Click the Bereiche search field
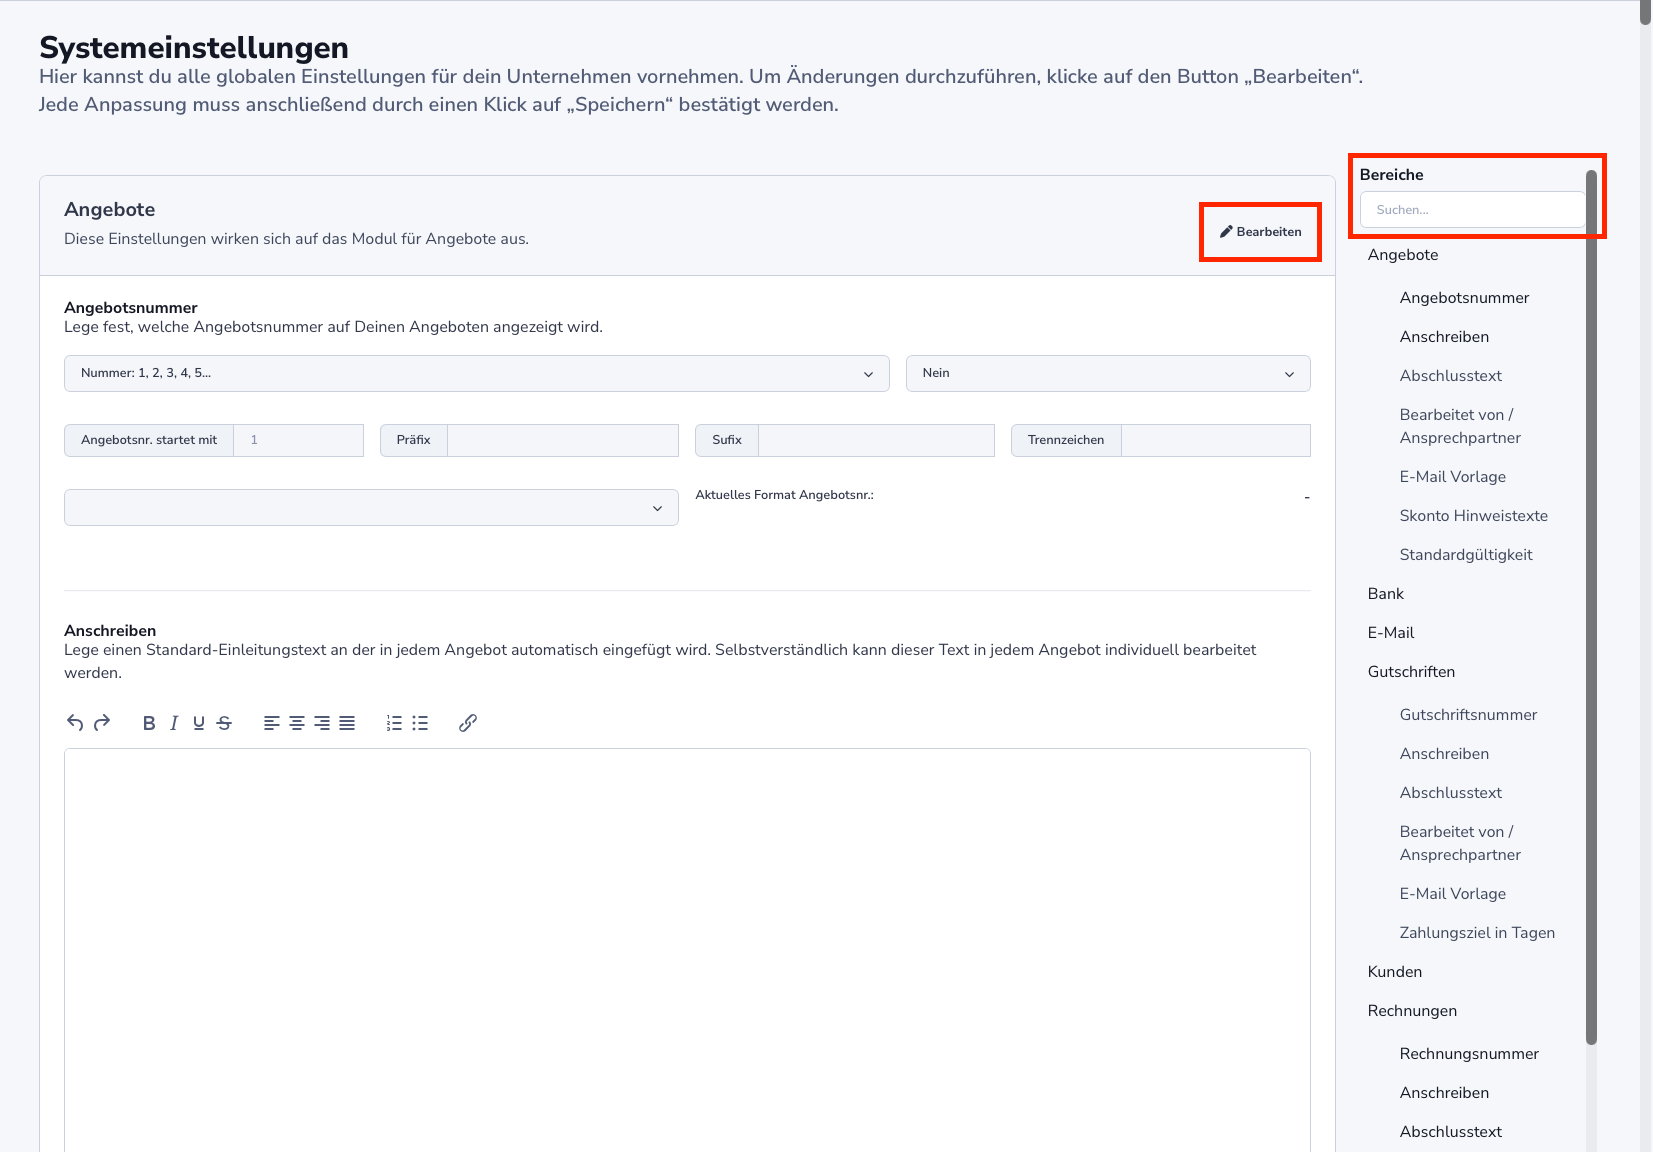The width and height of the screenshot is (1653, 1152). pos(1471,210)
